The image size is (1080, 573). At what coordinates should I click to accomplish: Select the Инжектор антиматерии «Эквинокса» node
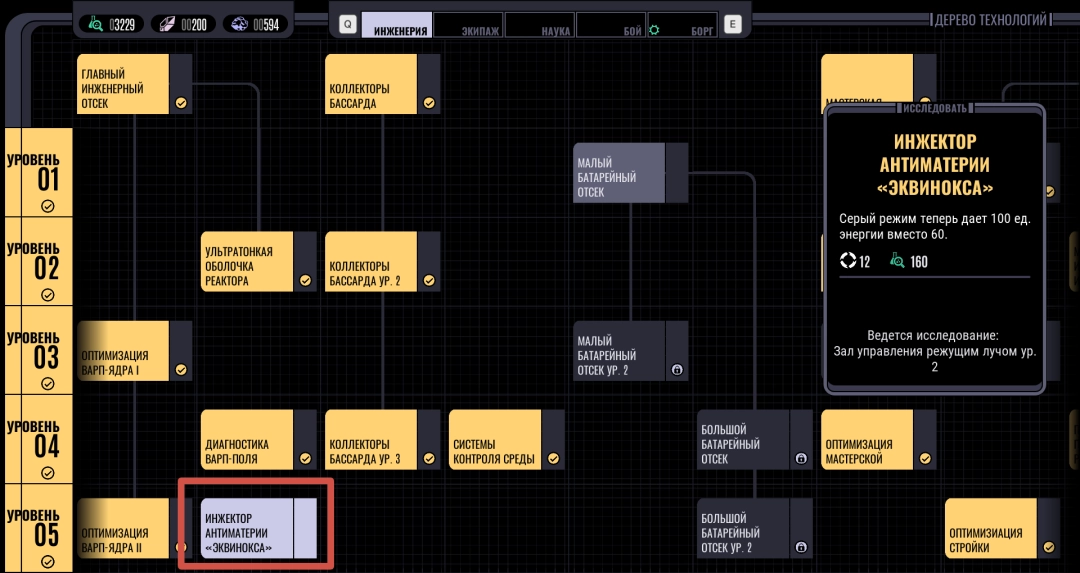pyautogui.click(x=247, y=528)
